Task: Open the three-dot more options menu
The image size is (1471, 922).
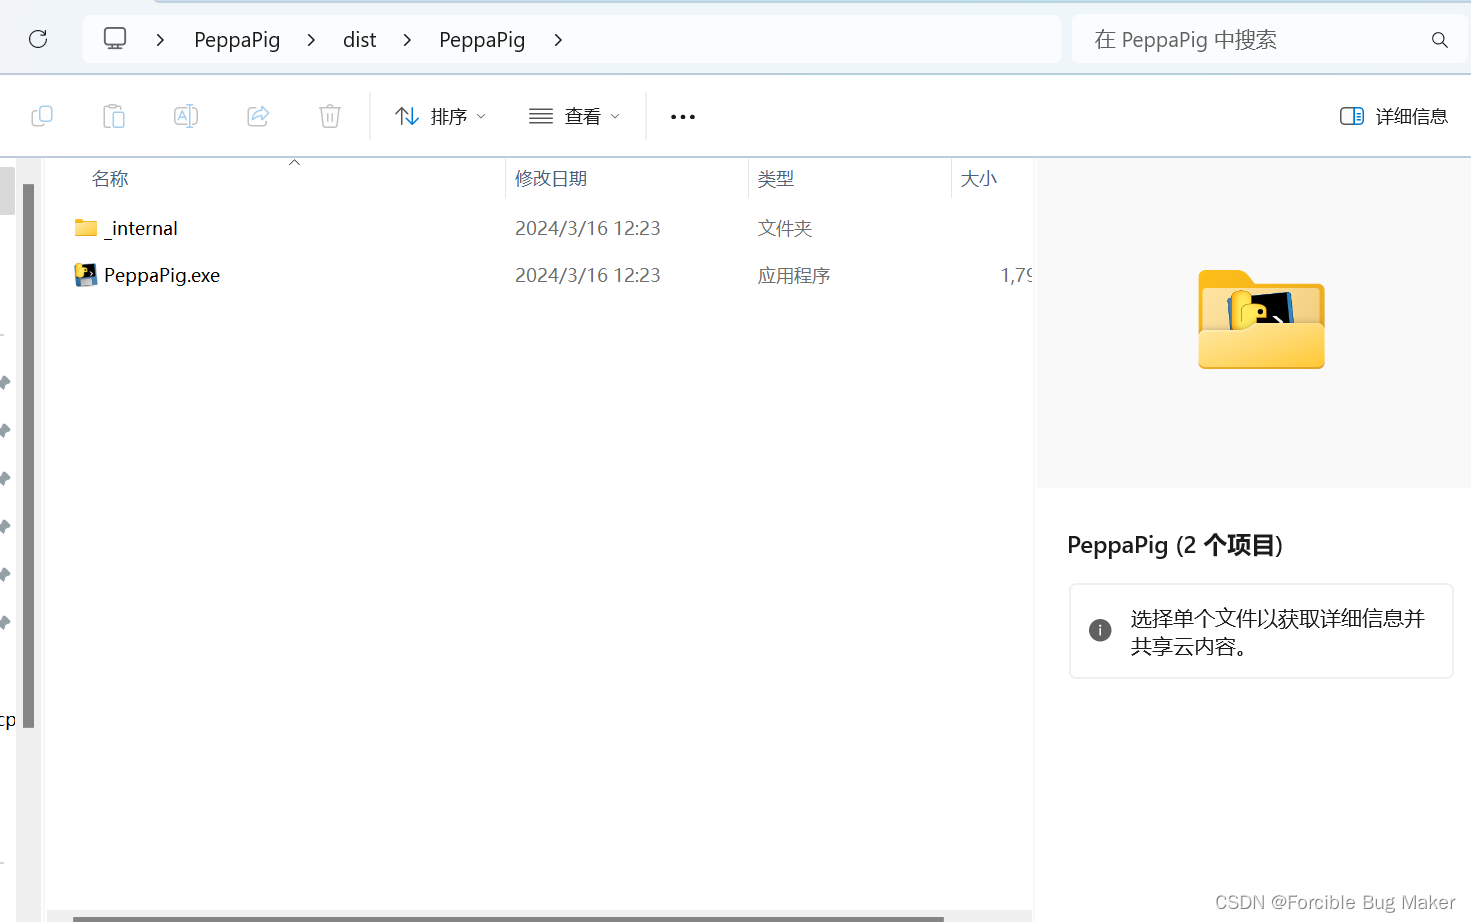Action: point(683,117)
